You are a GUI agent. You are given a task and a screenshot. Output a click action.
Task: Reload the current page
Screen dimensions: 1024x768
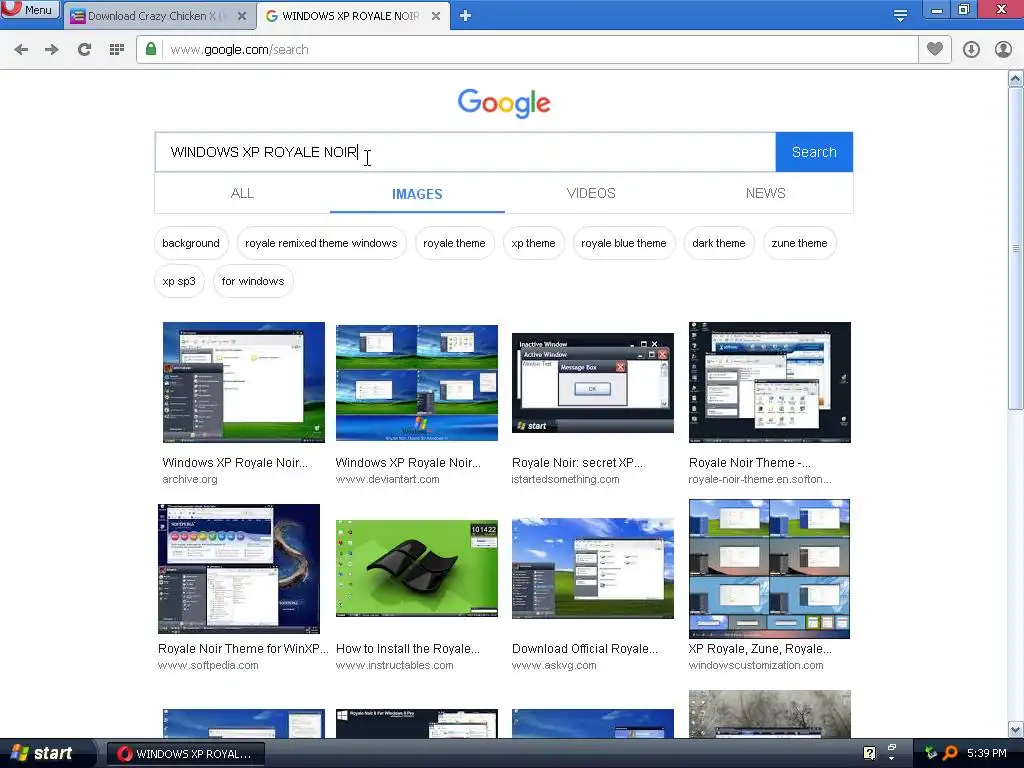click(84, 50)
